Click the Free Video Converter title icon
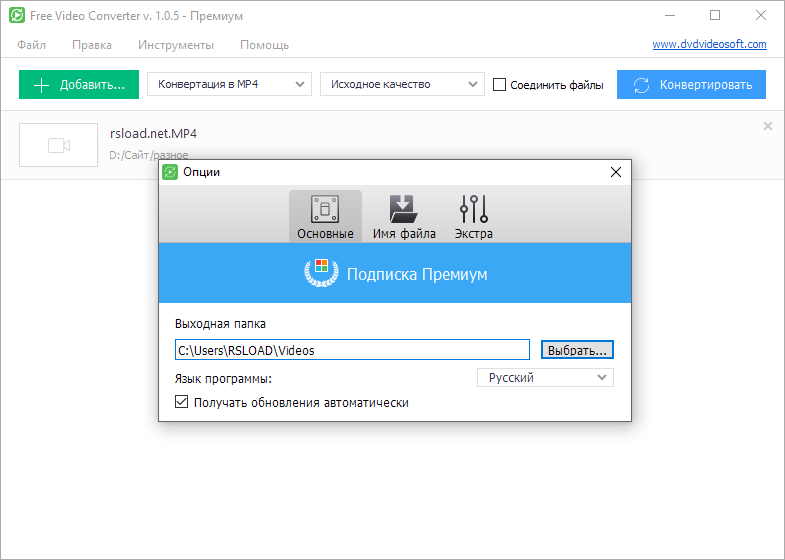 pos(17,16)
